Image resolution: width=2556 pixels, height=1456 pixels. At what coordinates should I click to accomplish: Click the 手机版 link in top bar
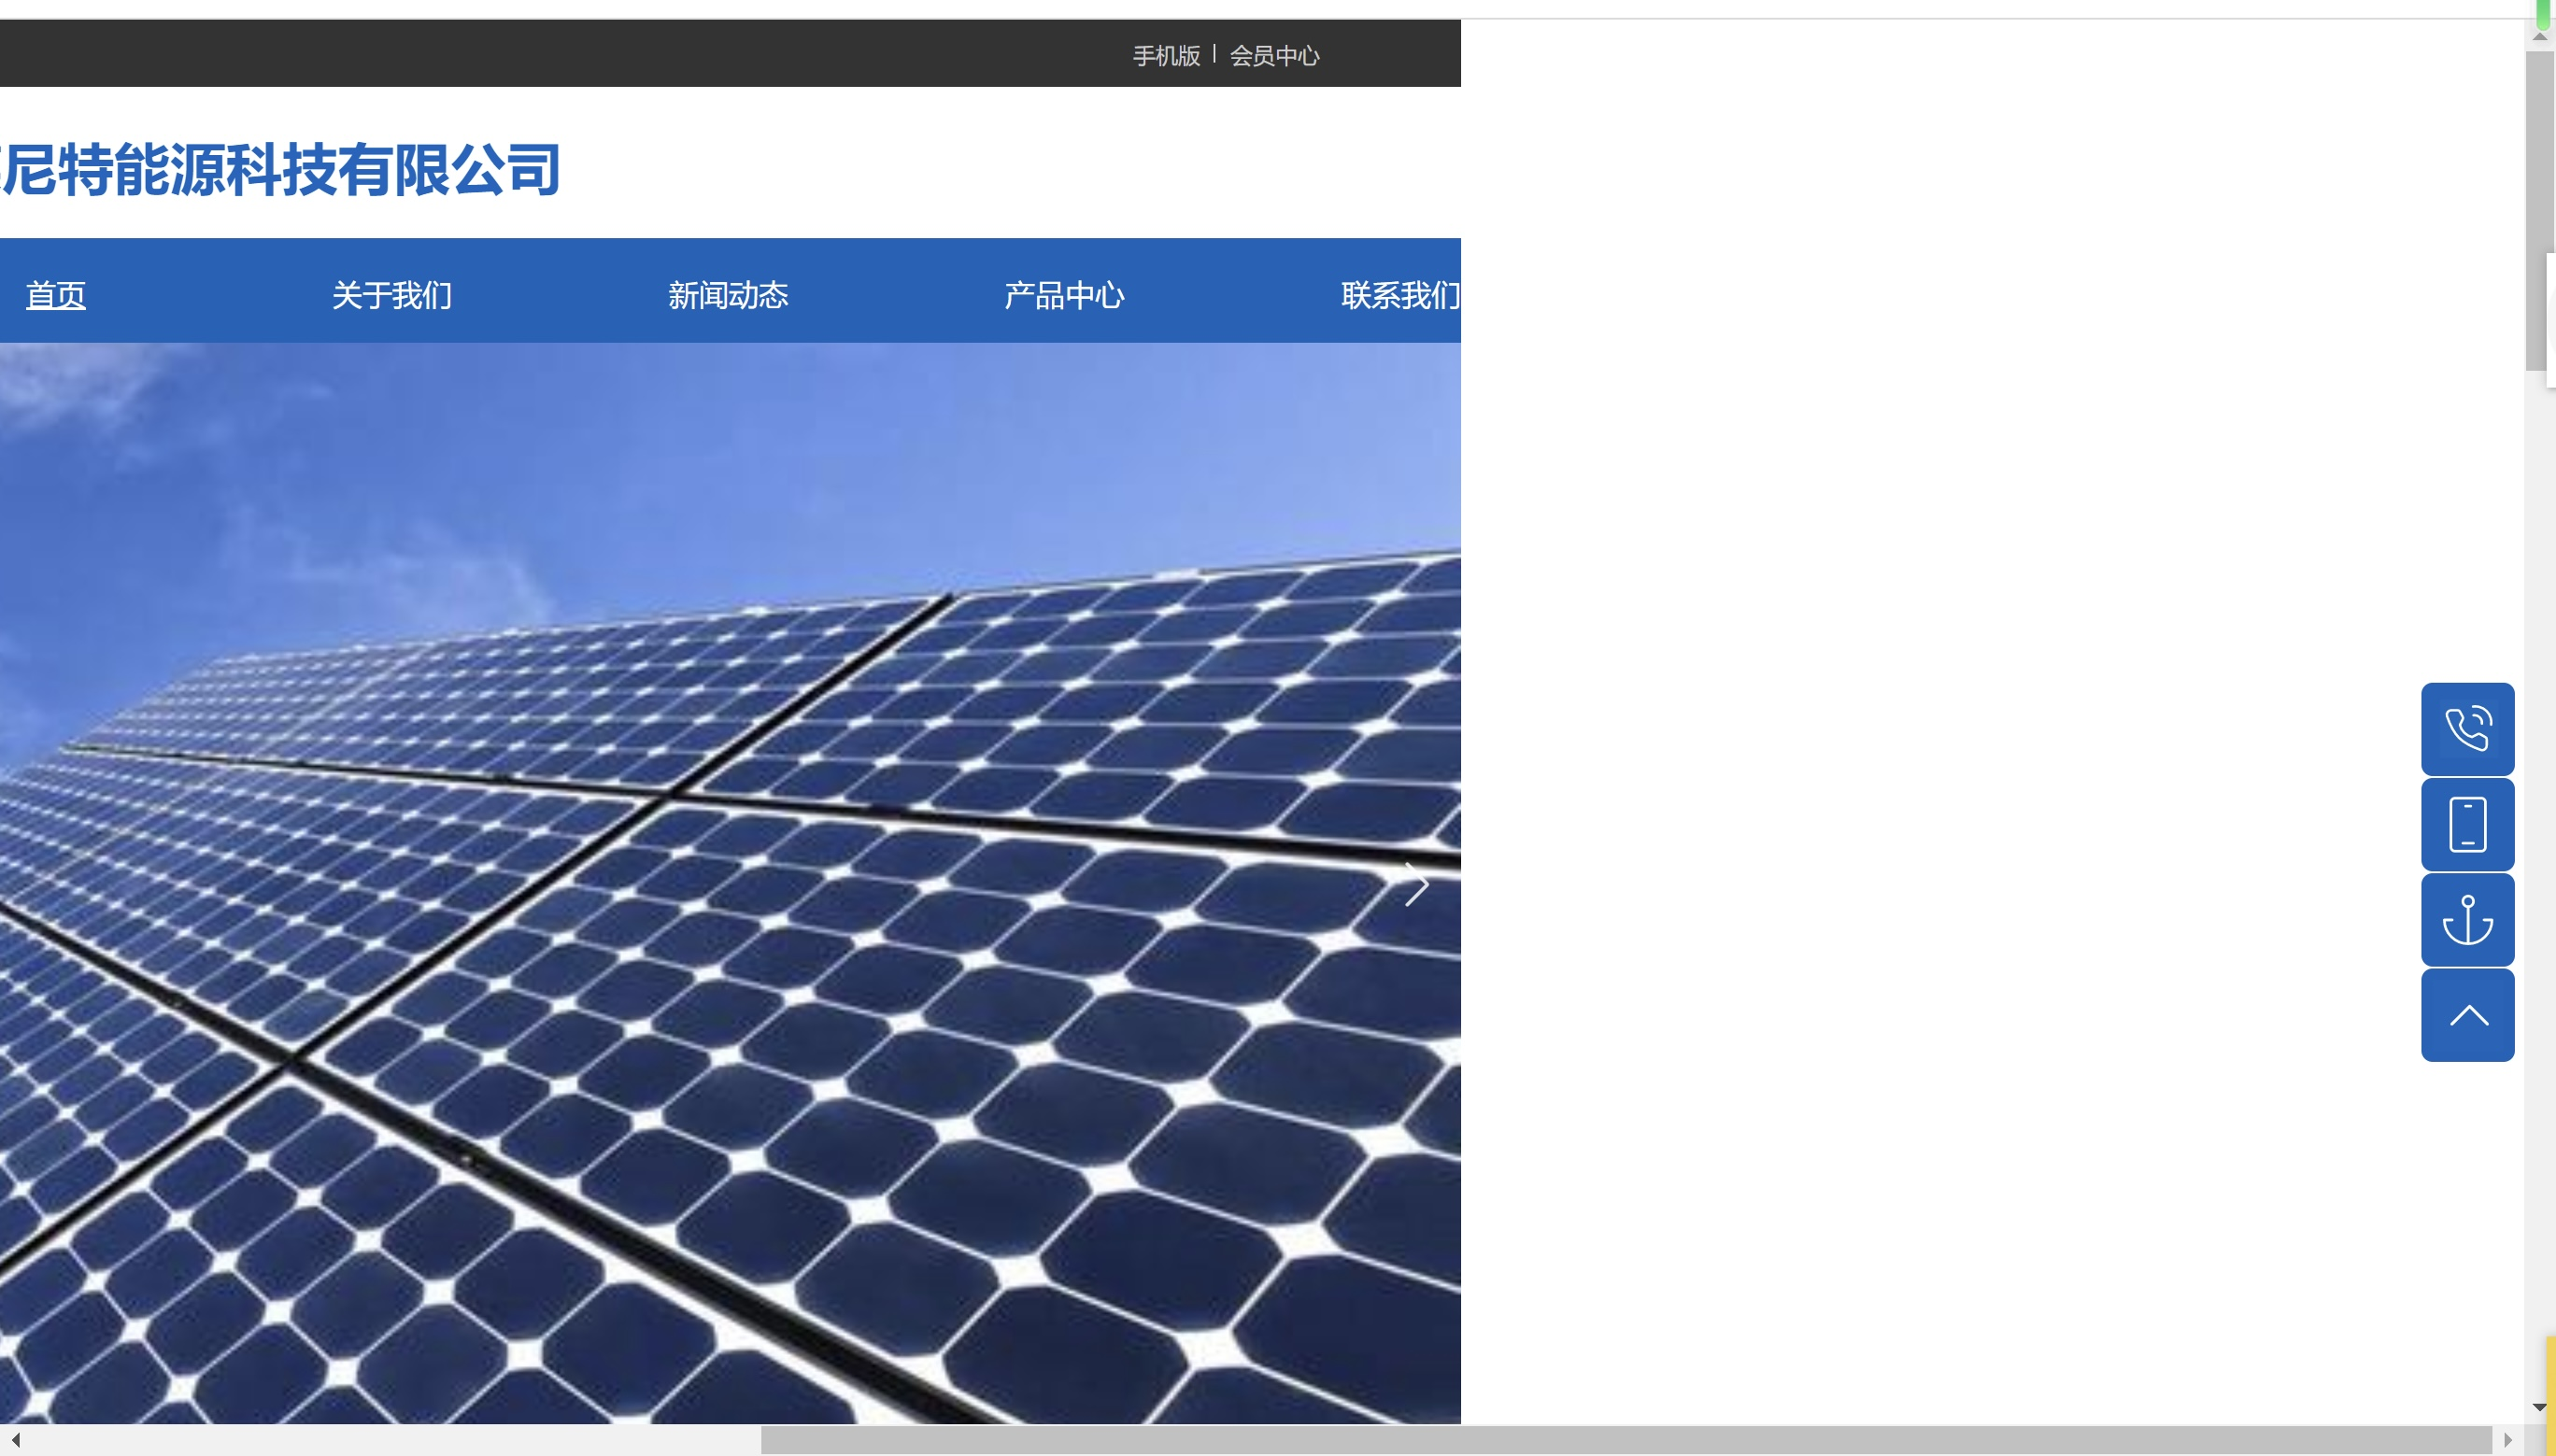1166,56
